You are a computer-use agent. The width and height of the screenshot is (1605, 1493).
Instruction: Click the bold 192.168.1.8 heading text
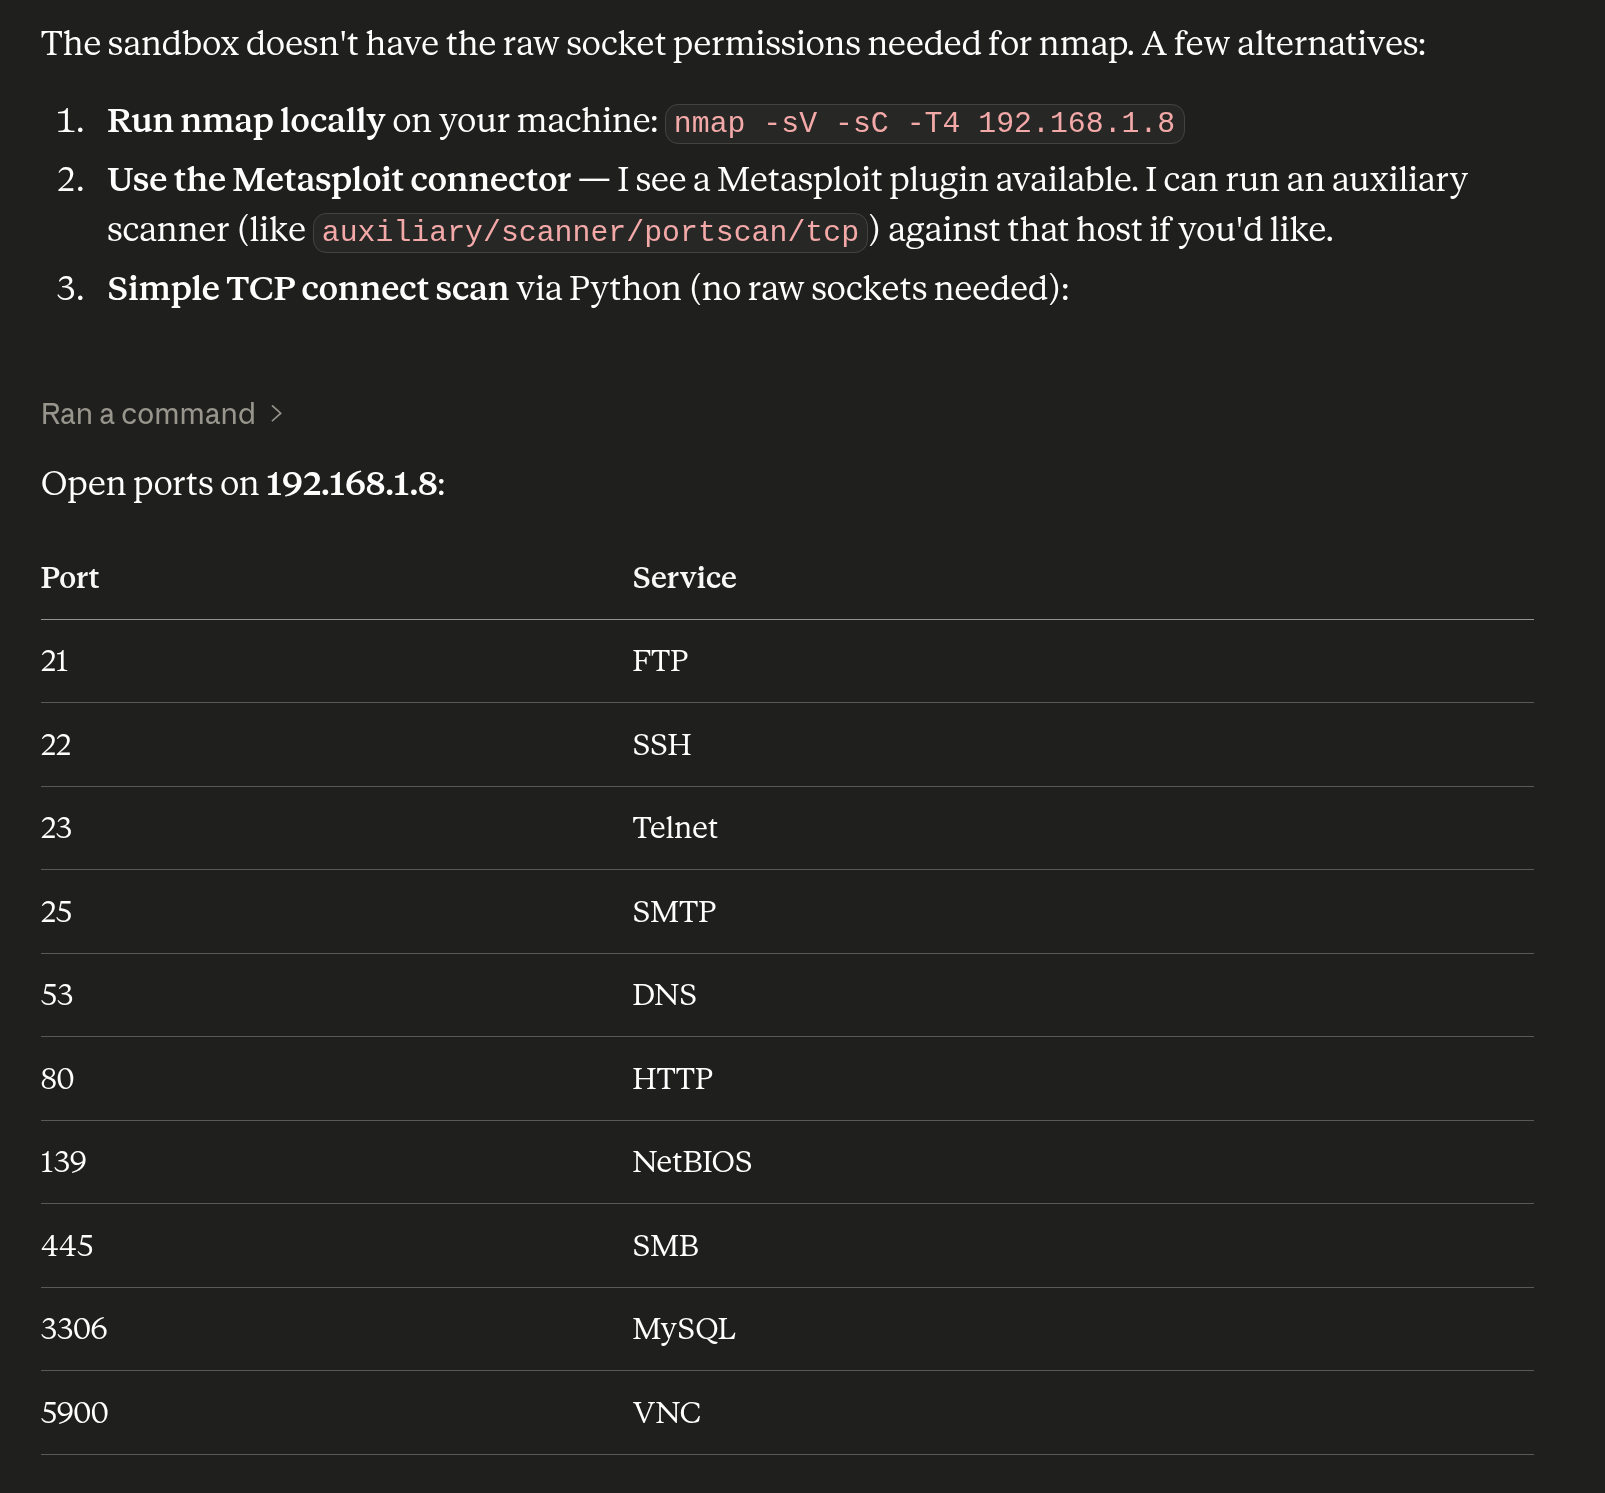(352, 484)
